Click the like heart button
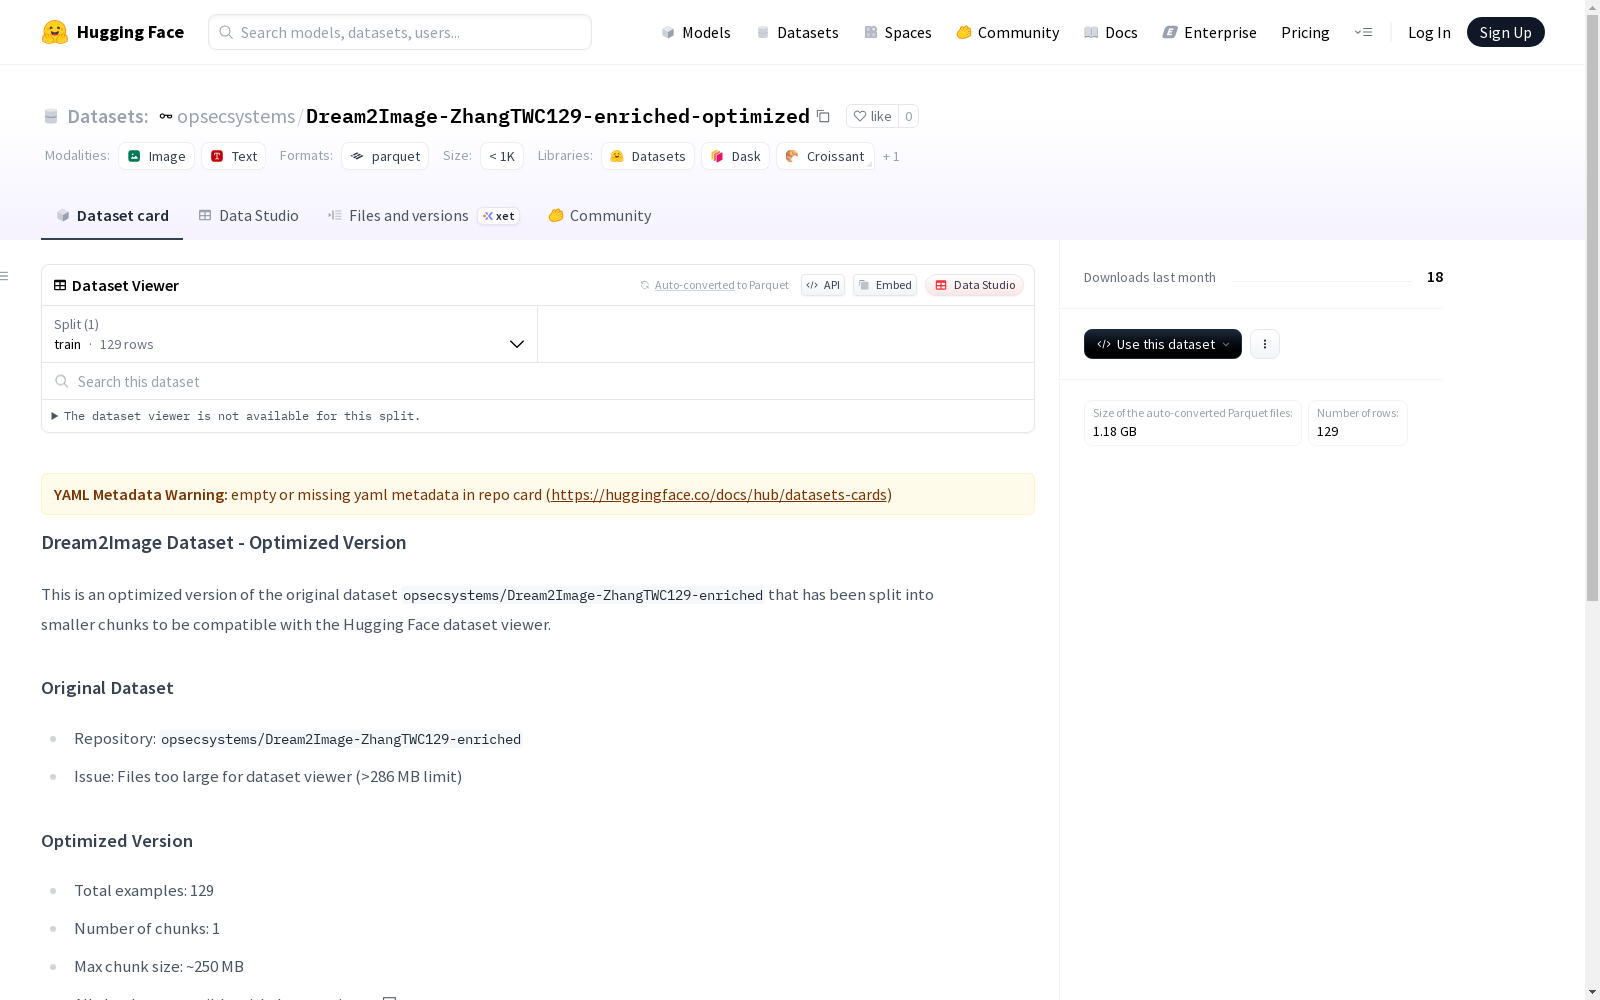 pyautogui.click(x=872, y=116)
